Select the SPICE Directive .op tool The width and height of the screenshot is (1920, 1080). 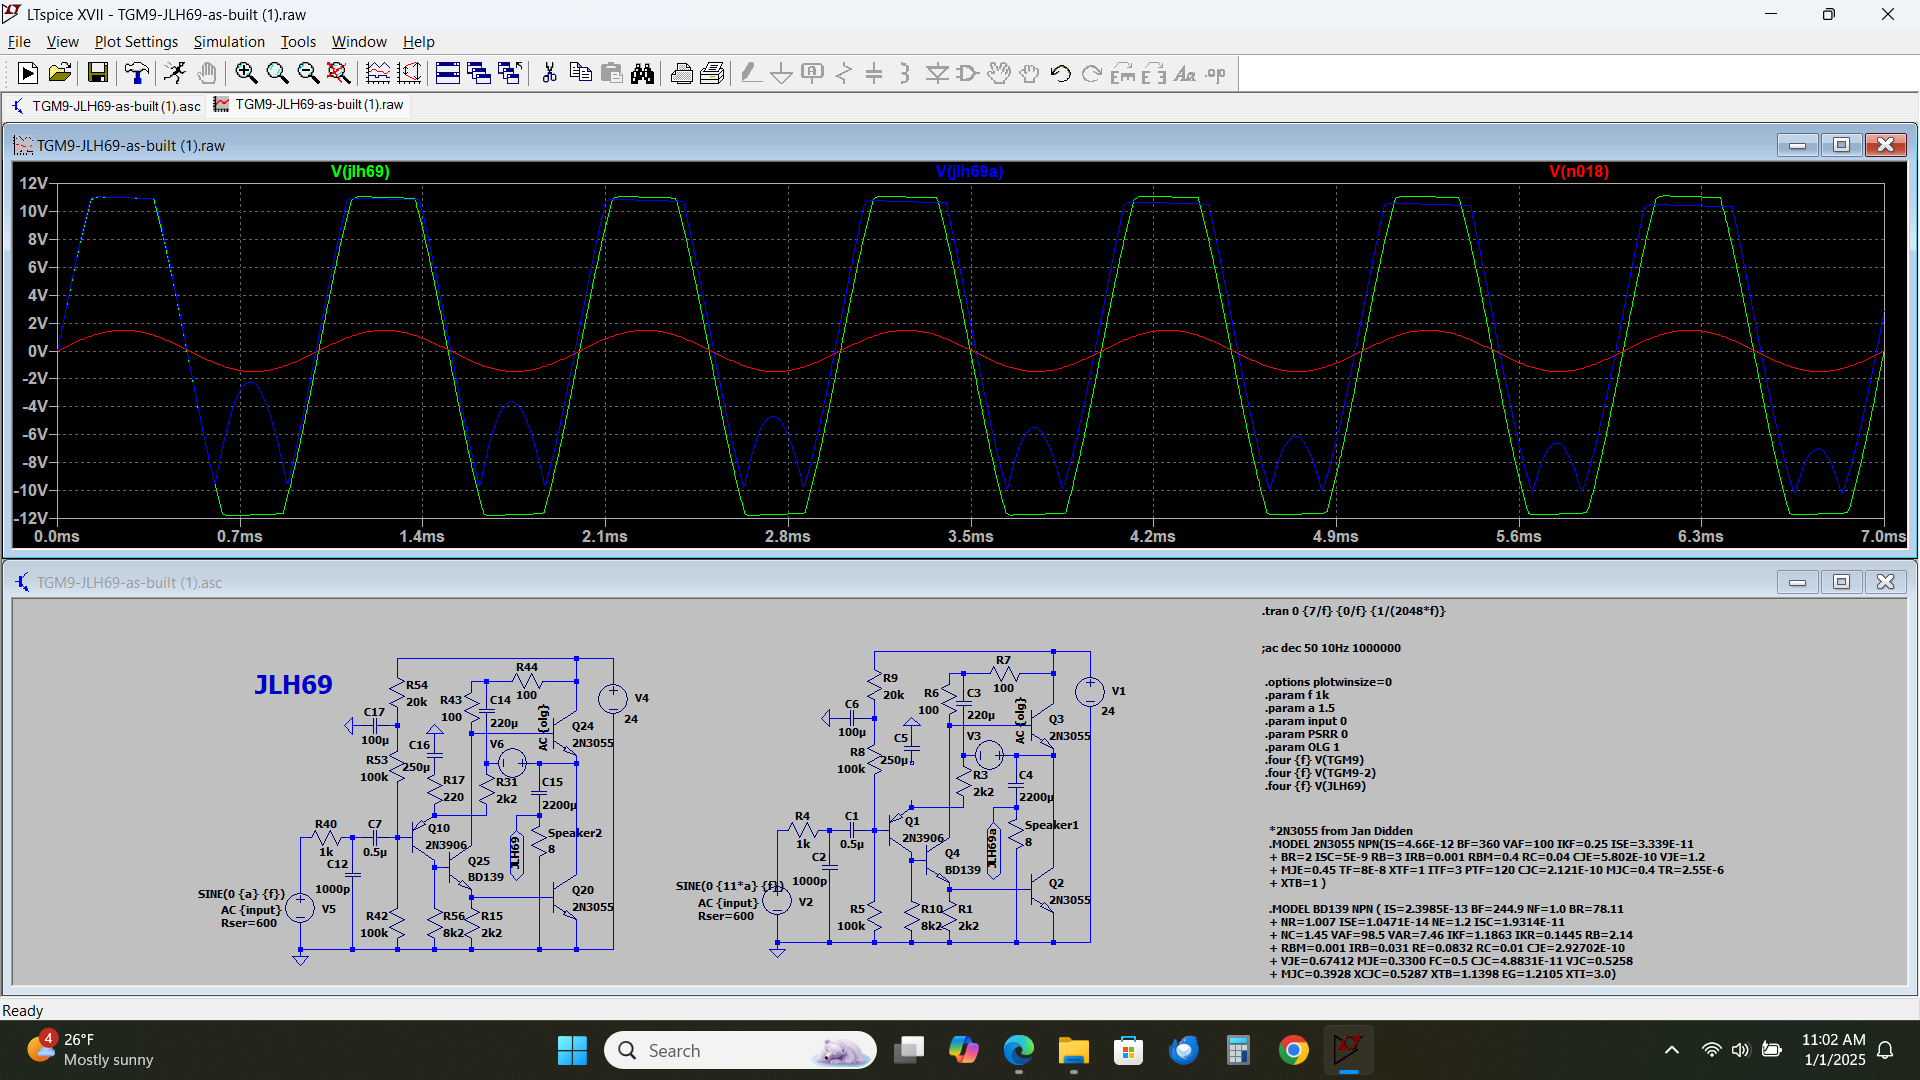[x=1215, y=73]
